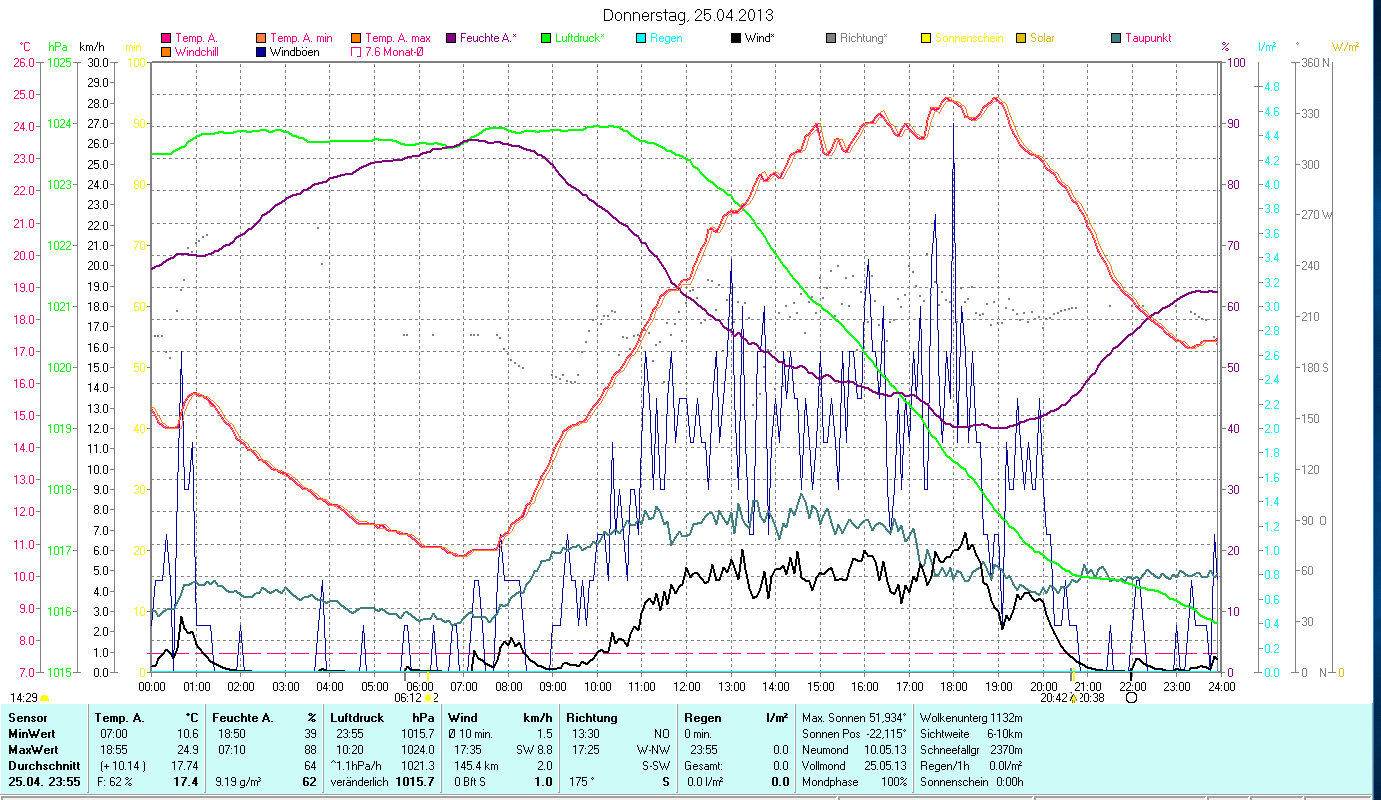The image size is (1381, 800).
Task: Click the pink Temp. A. legend swatch
Action: pyautogui.click(x=166, y=38)
